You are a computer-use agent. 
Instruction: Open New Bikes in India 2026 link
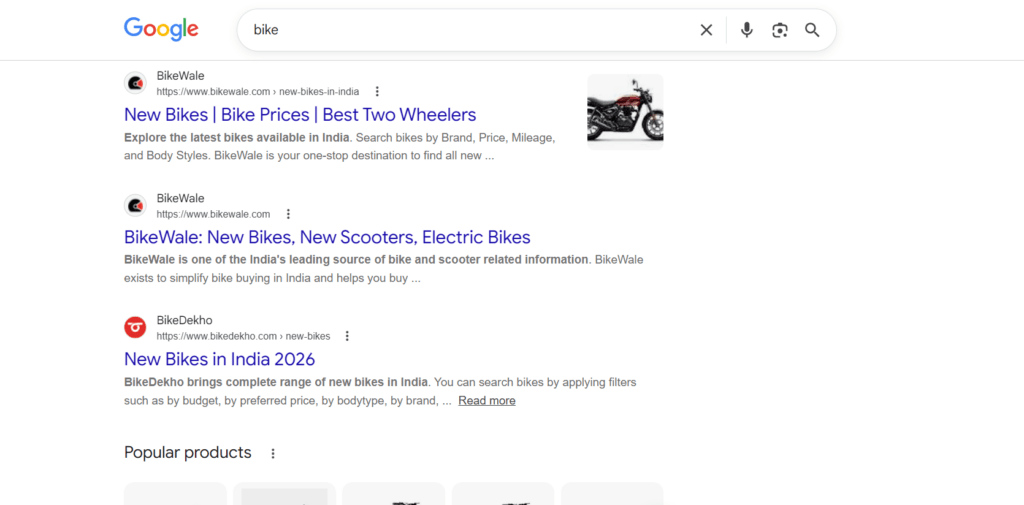coord(219,359)
